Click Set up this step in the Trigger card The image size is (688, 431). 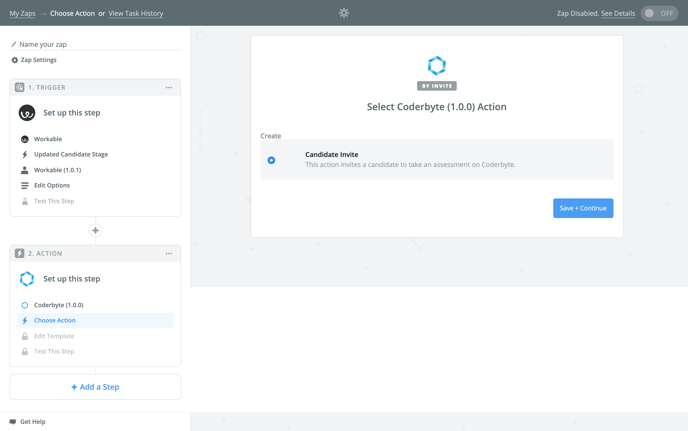(x=72, y=113)
